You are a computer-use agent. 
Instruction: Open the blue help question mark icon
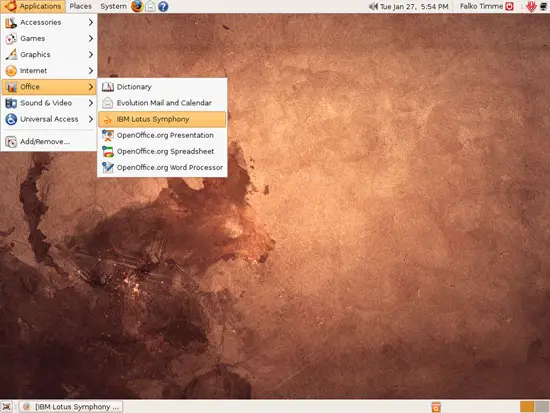[163, 6]
